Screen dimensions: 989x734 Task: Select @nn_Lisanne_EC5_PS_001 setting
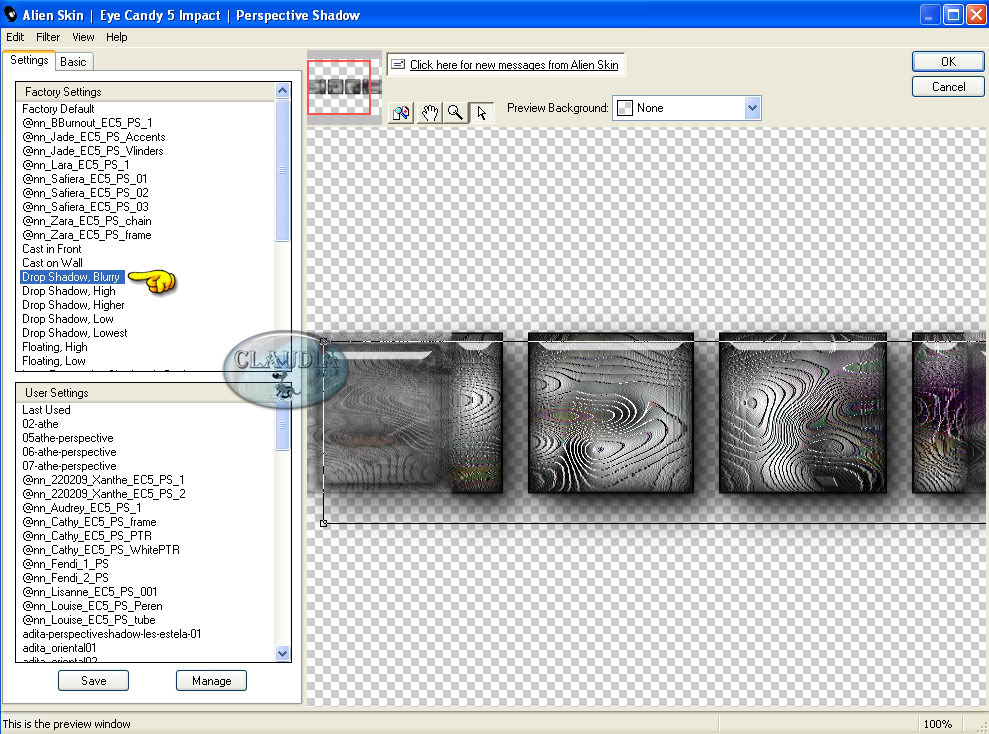(x=90, y=591)
